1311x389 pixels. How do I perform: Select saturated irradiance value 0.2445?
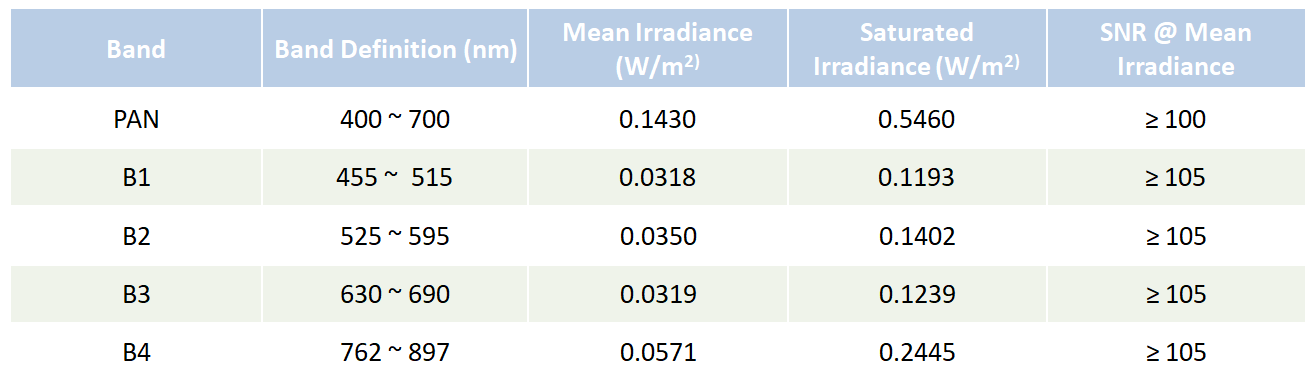point(916,352)
